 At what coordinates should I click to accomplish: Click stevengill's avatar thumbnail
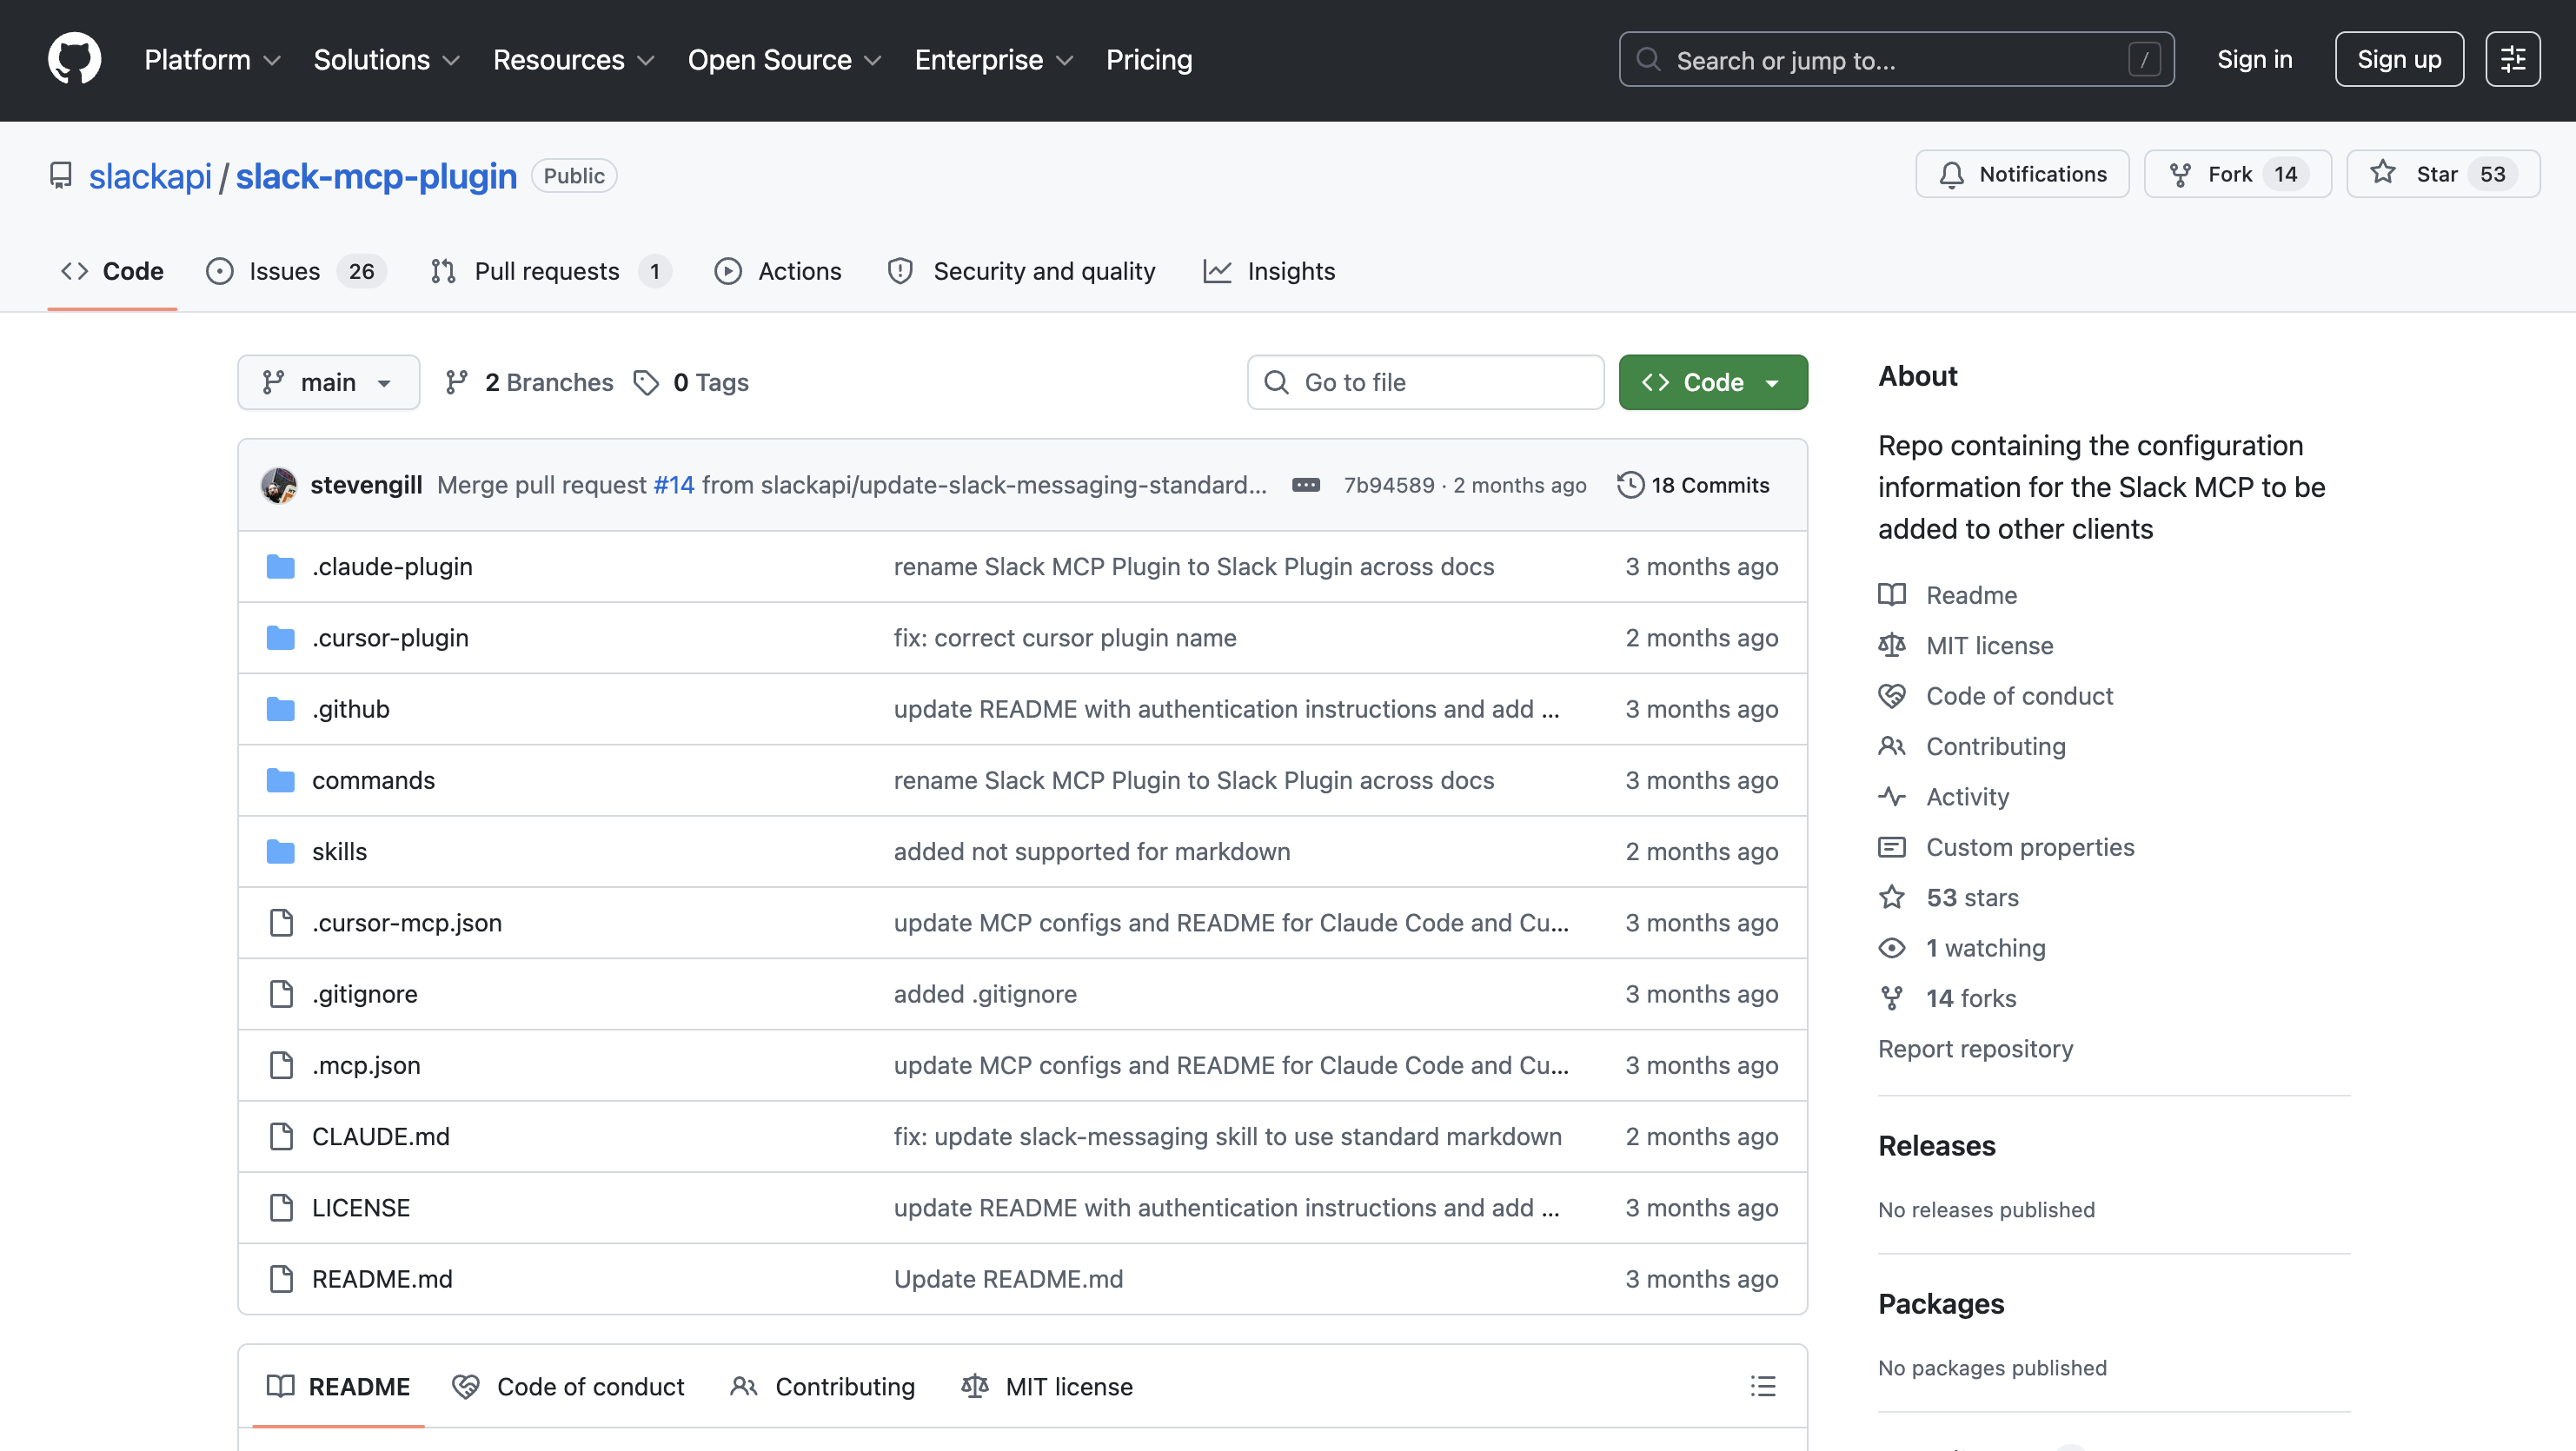tap(279, 485)
